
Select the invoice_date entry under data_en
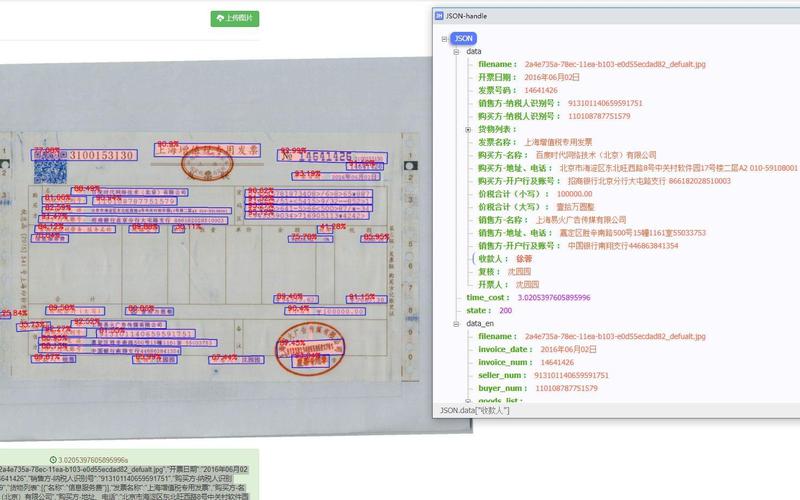pos(537,349)
